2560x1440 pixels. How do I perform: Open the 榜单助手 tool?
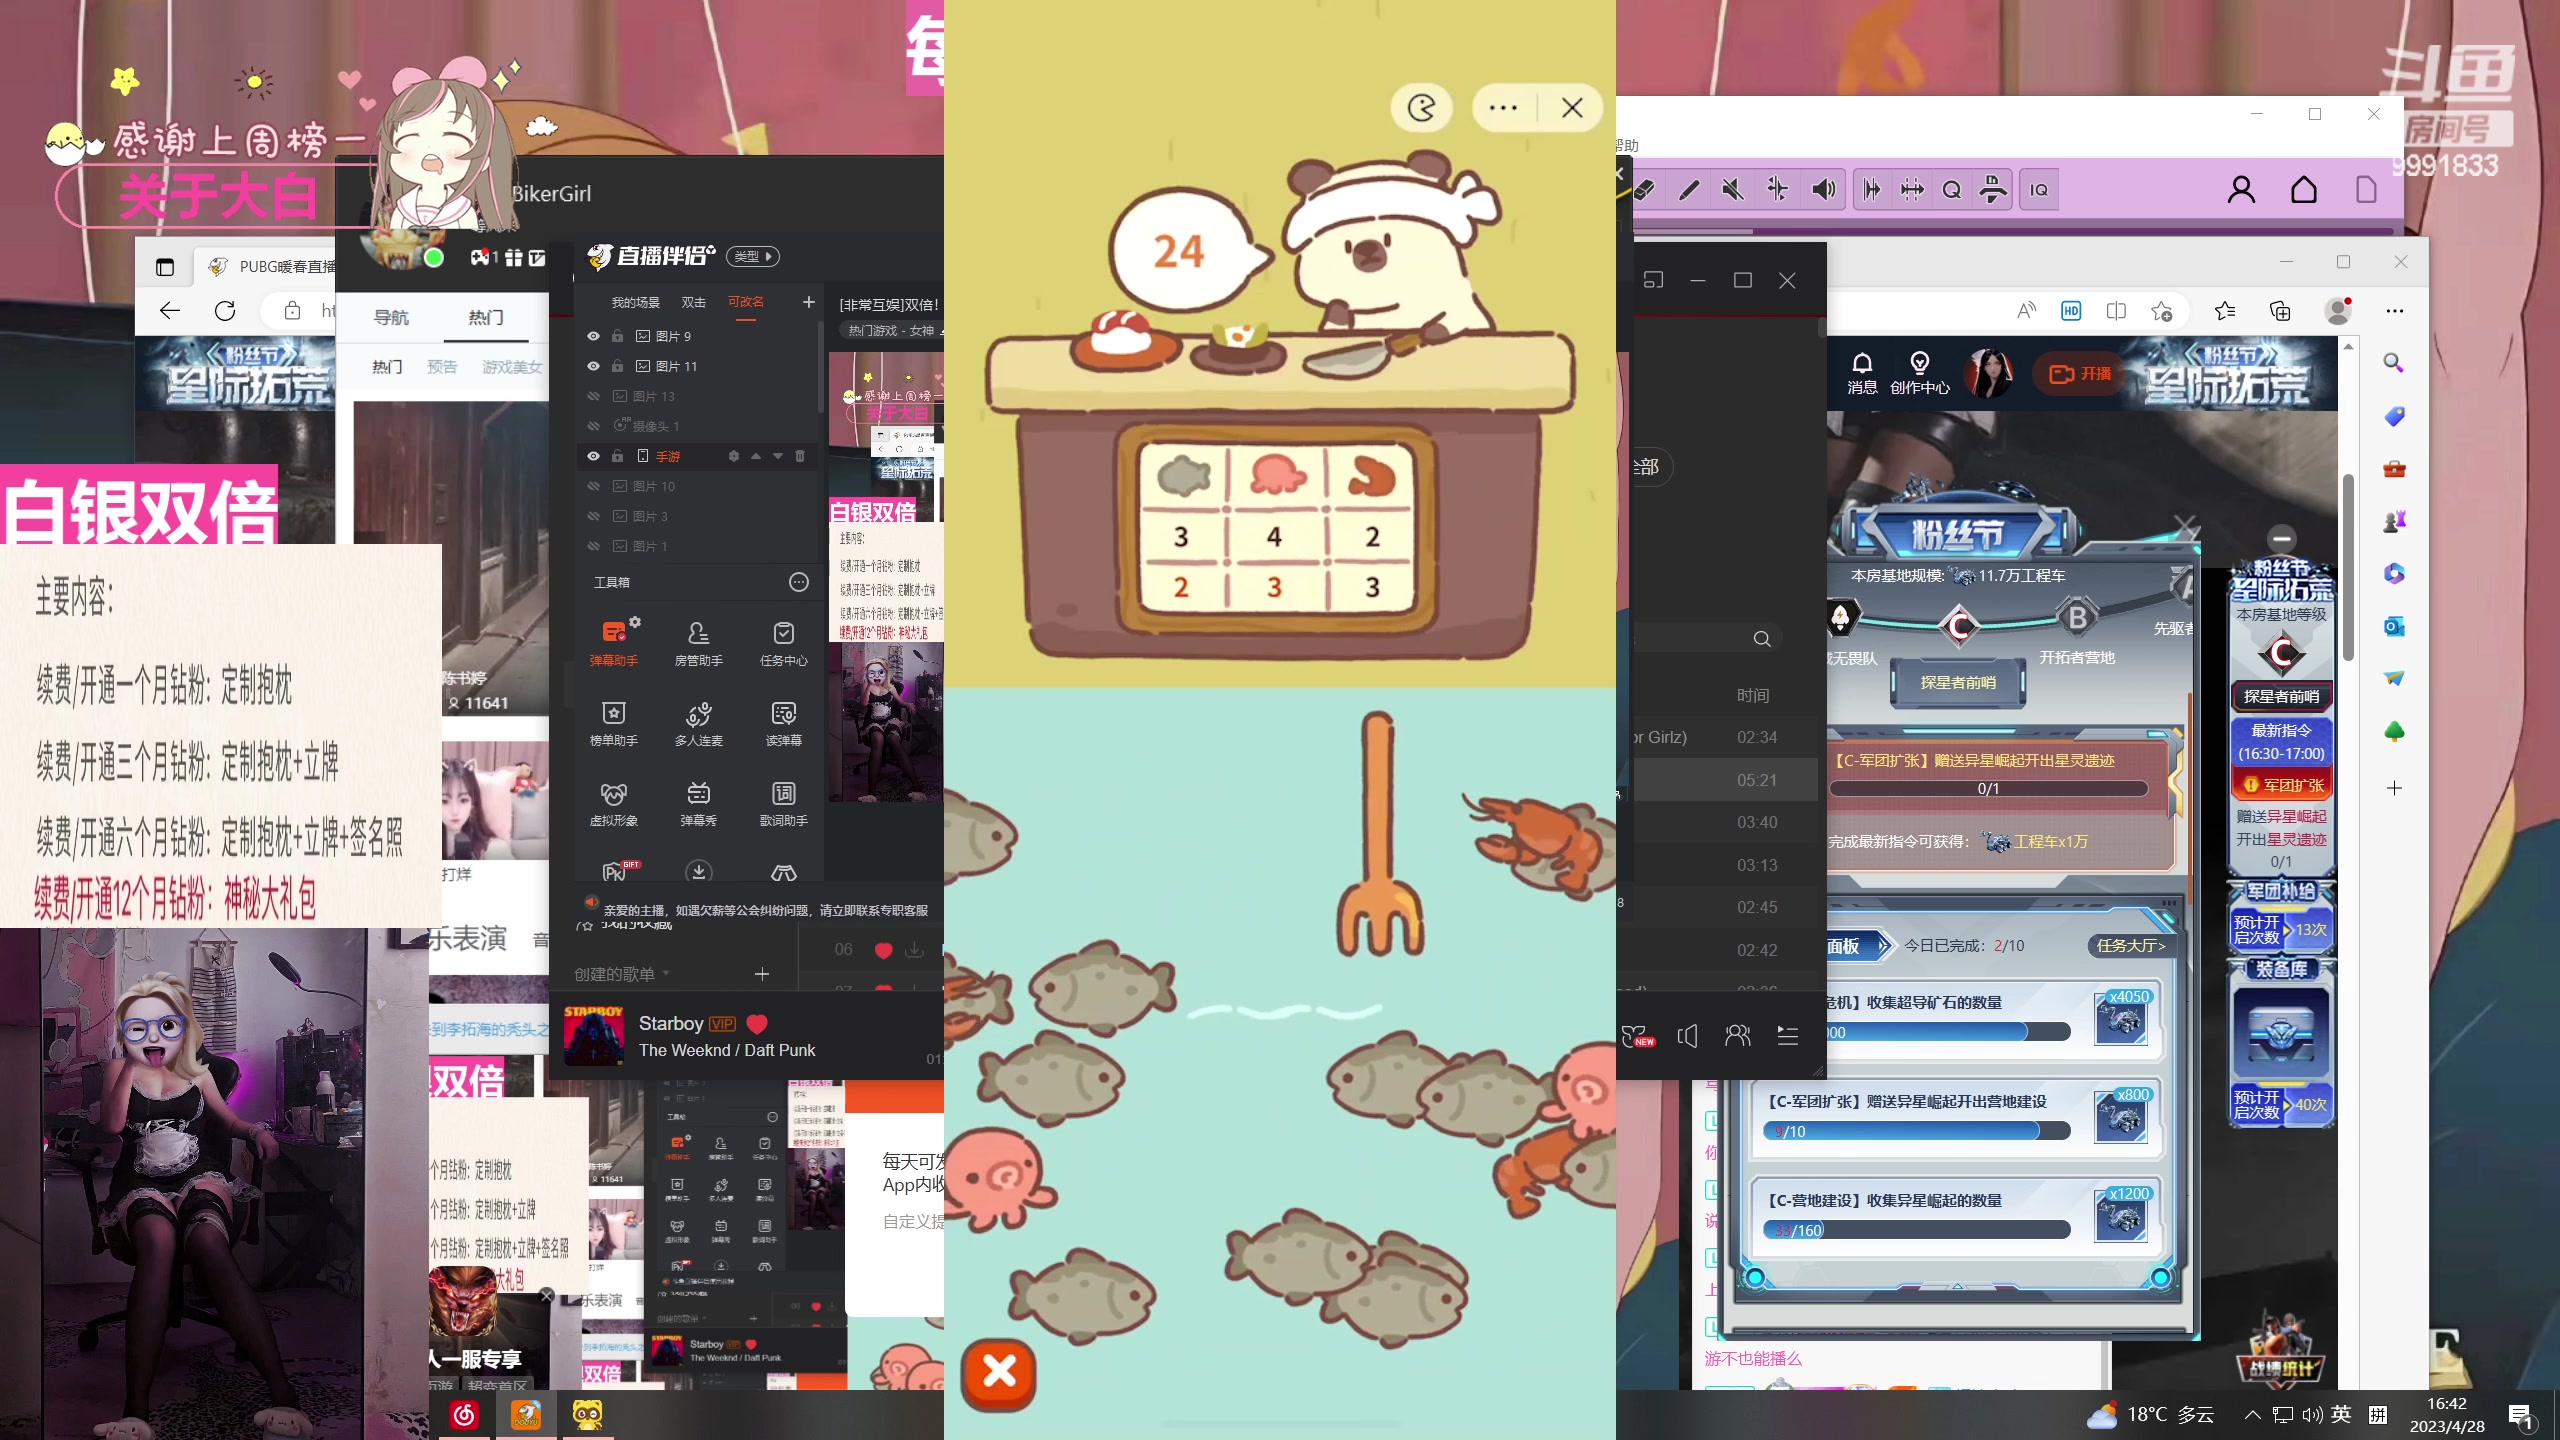point(613,723)
